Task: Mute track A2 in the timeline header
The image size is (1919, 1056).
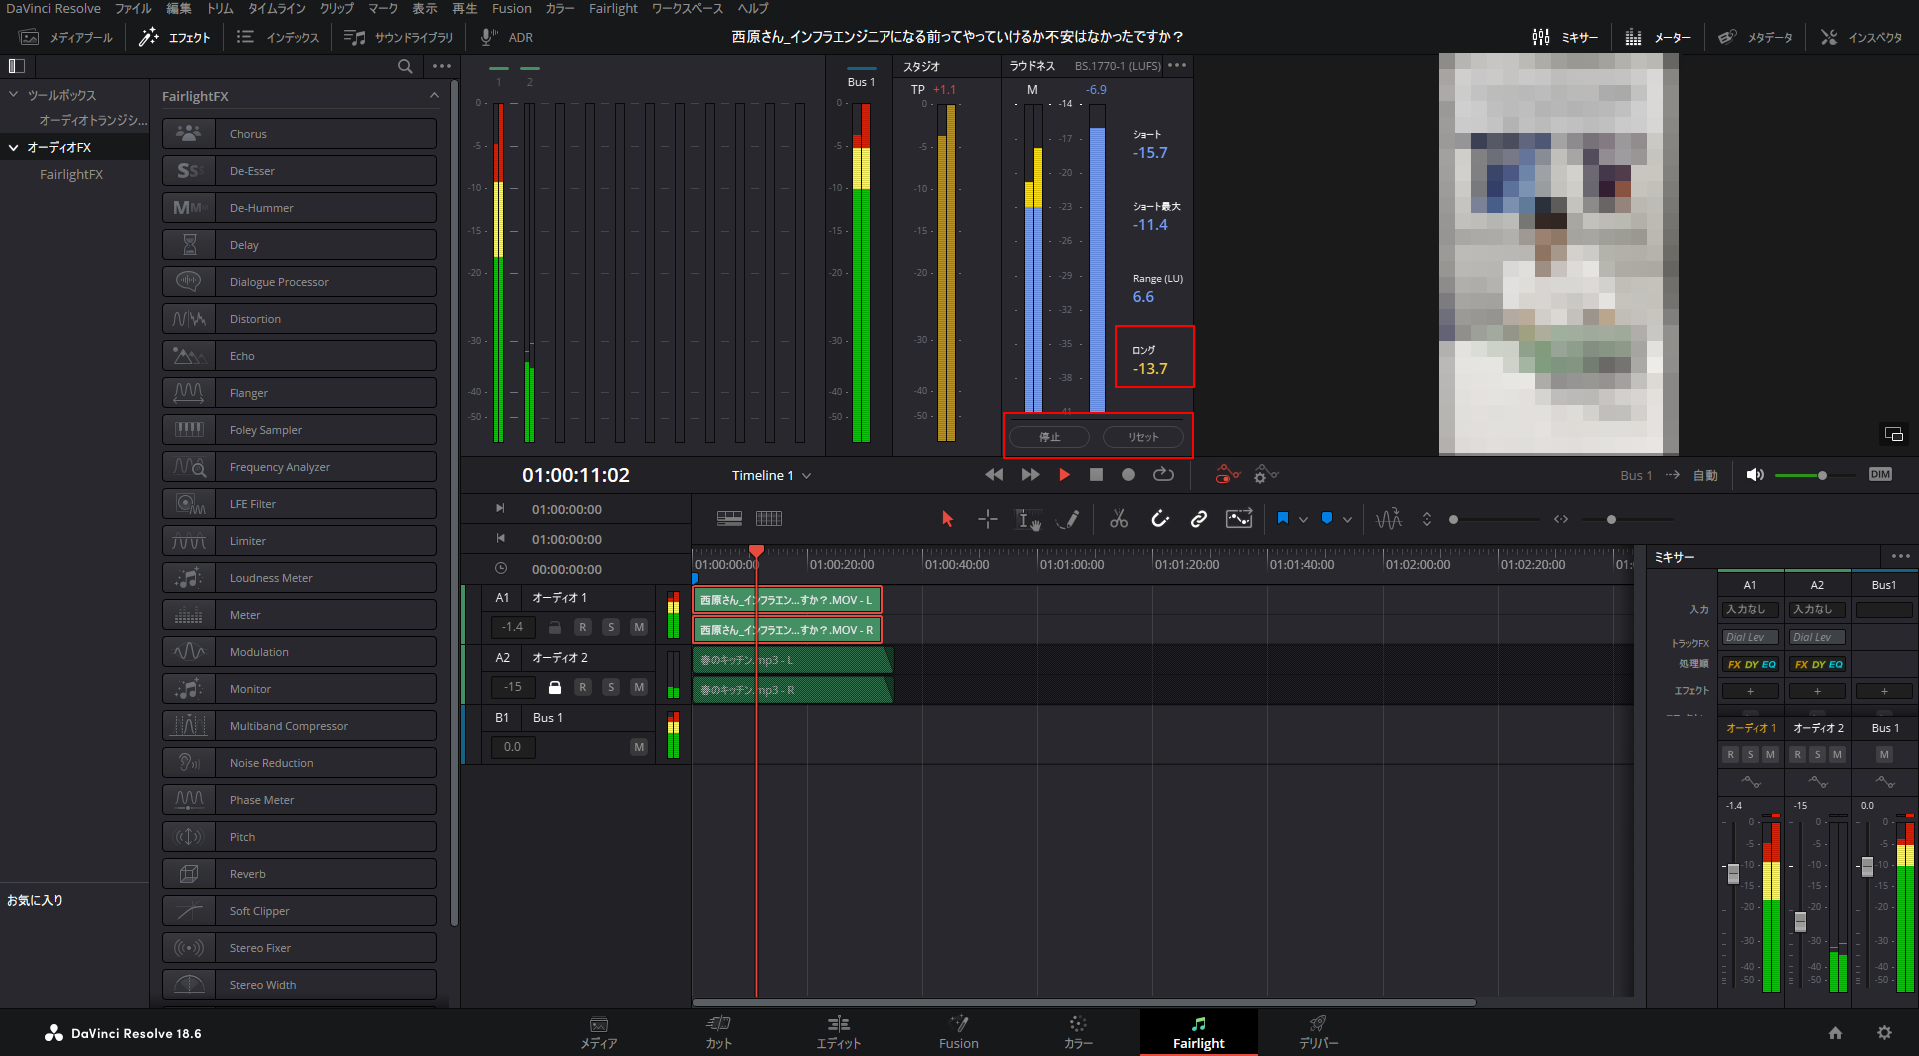Action: click(x=639, y=687)
